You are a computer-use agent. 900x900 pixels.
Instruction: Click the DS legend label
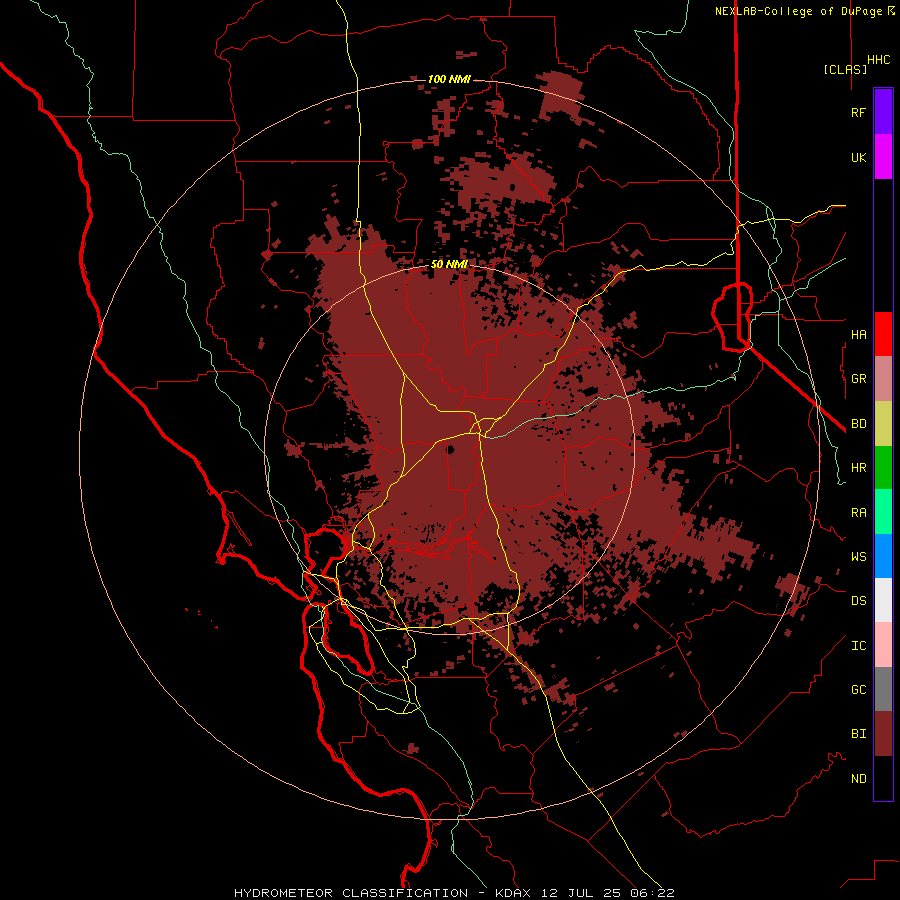coord(858,601)
